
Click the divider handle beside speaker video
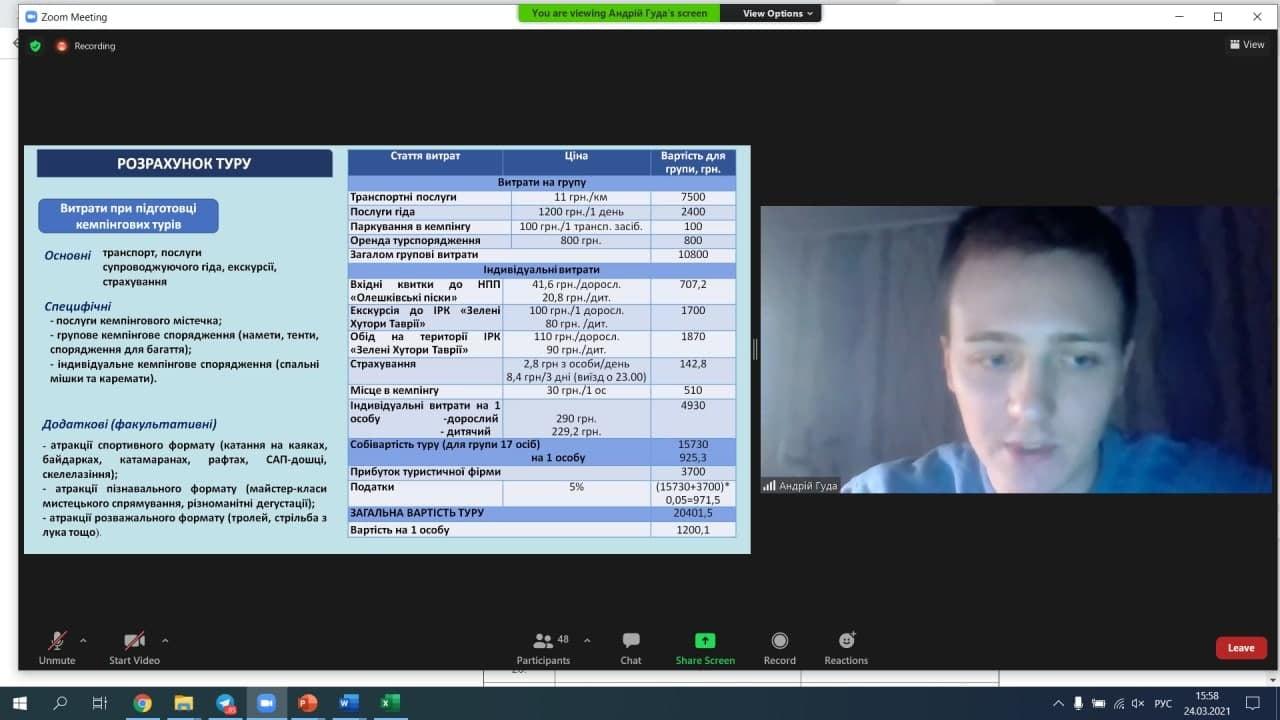(755, 349)
